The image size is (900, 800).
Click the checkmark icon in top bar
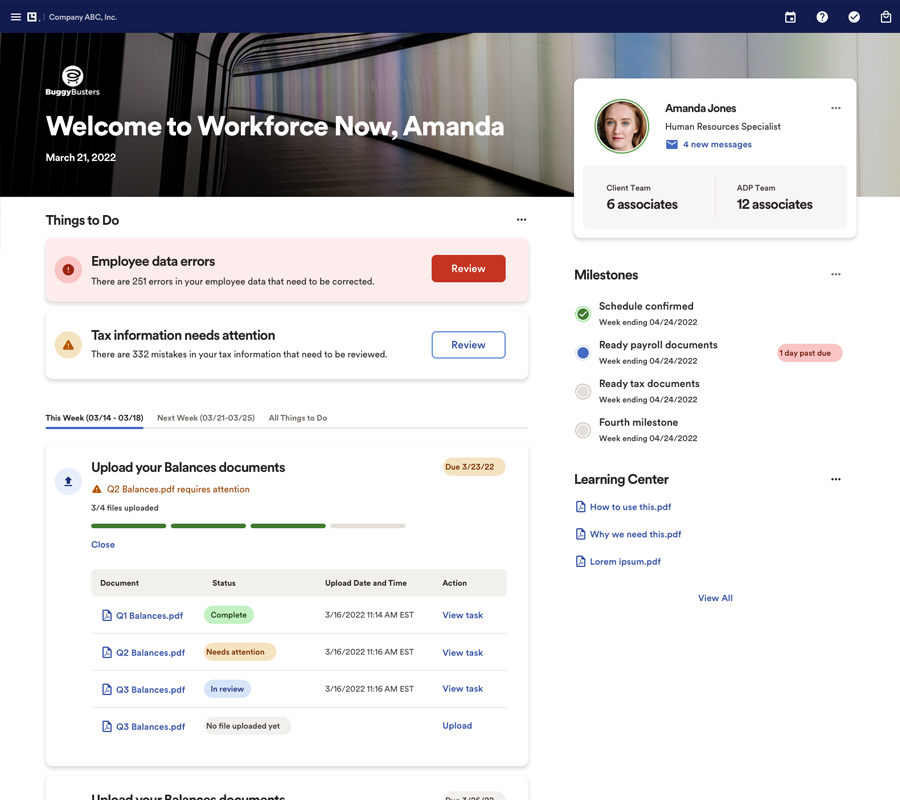[x=853, y=17]
